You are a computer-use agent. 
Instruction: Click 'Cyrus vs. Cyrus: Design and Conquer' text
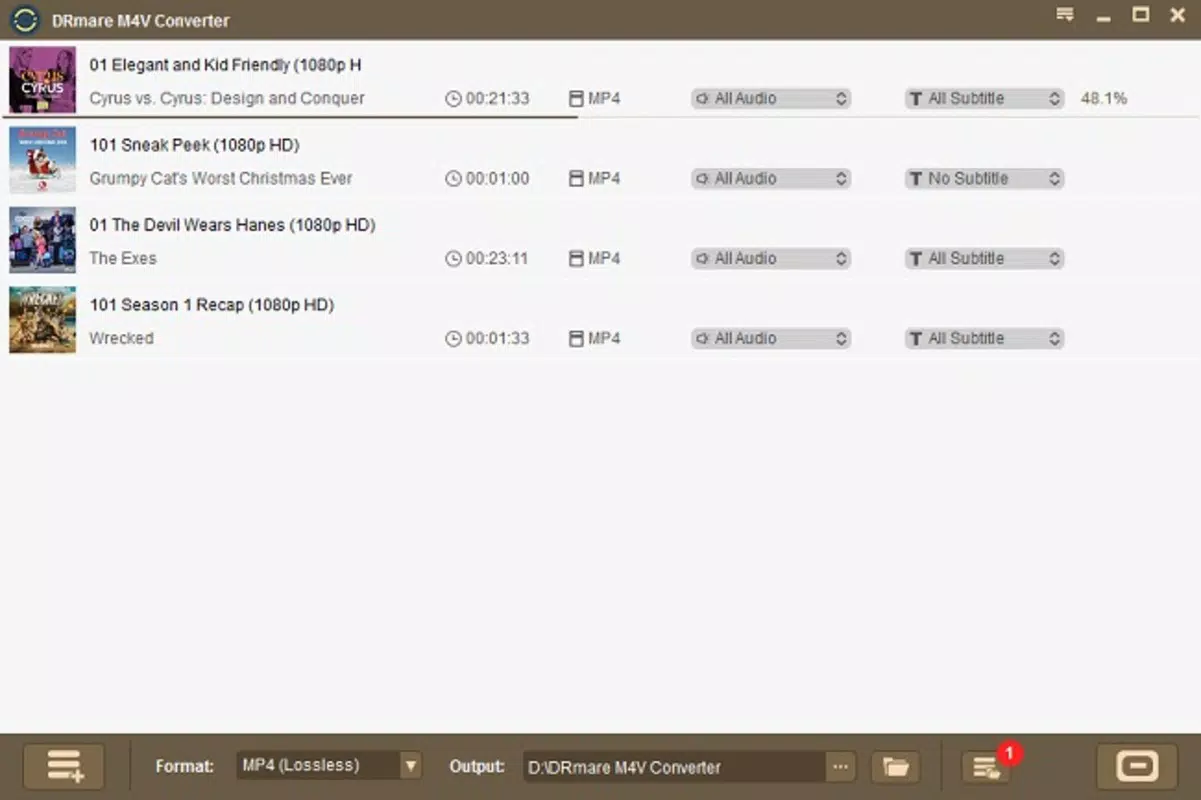pyautogui.click(x=227, y=98)
